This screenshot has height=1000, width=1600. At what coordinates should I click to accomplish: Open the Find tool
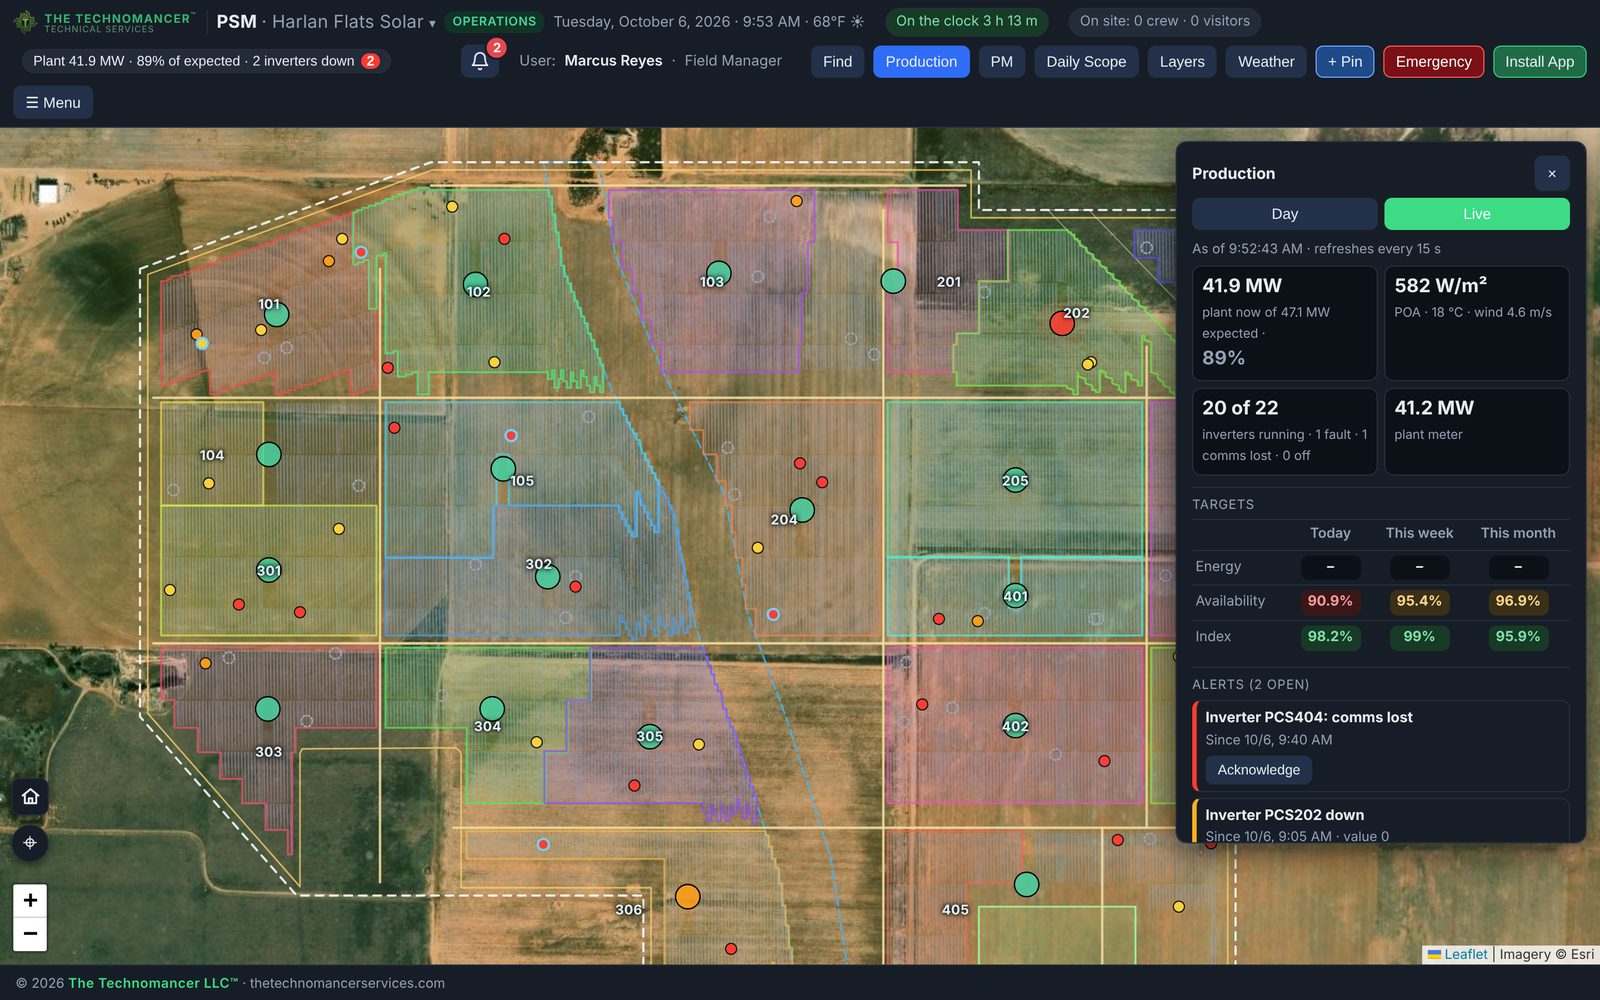tap(837, 61)
